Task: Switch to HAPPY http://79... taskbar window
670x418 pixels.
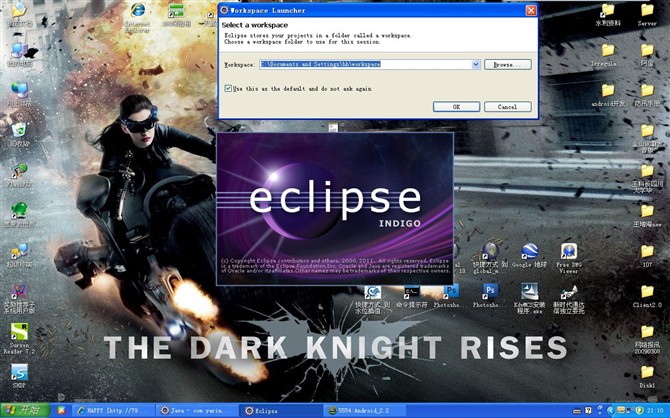Action: tap(113, 410)
